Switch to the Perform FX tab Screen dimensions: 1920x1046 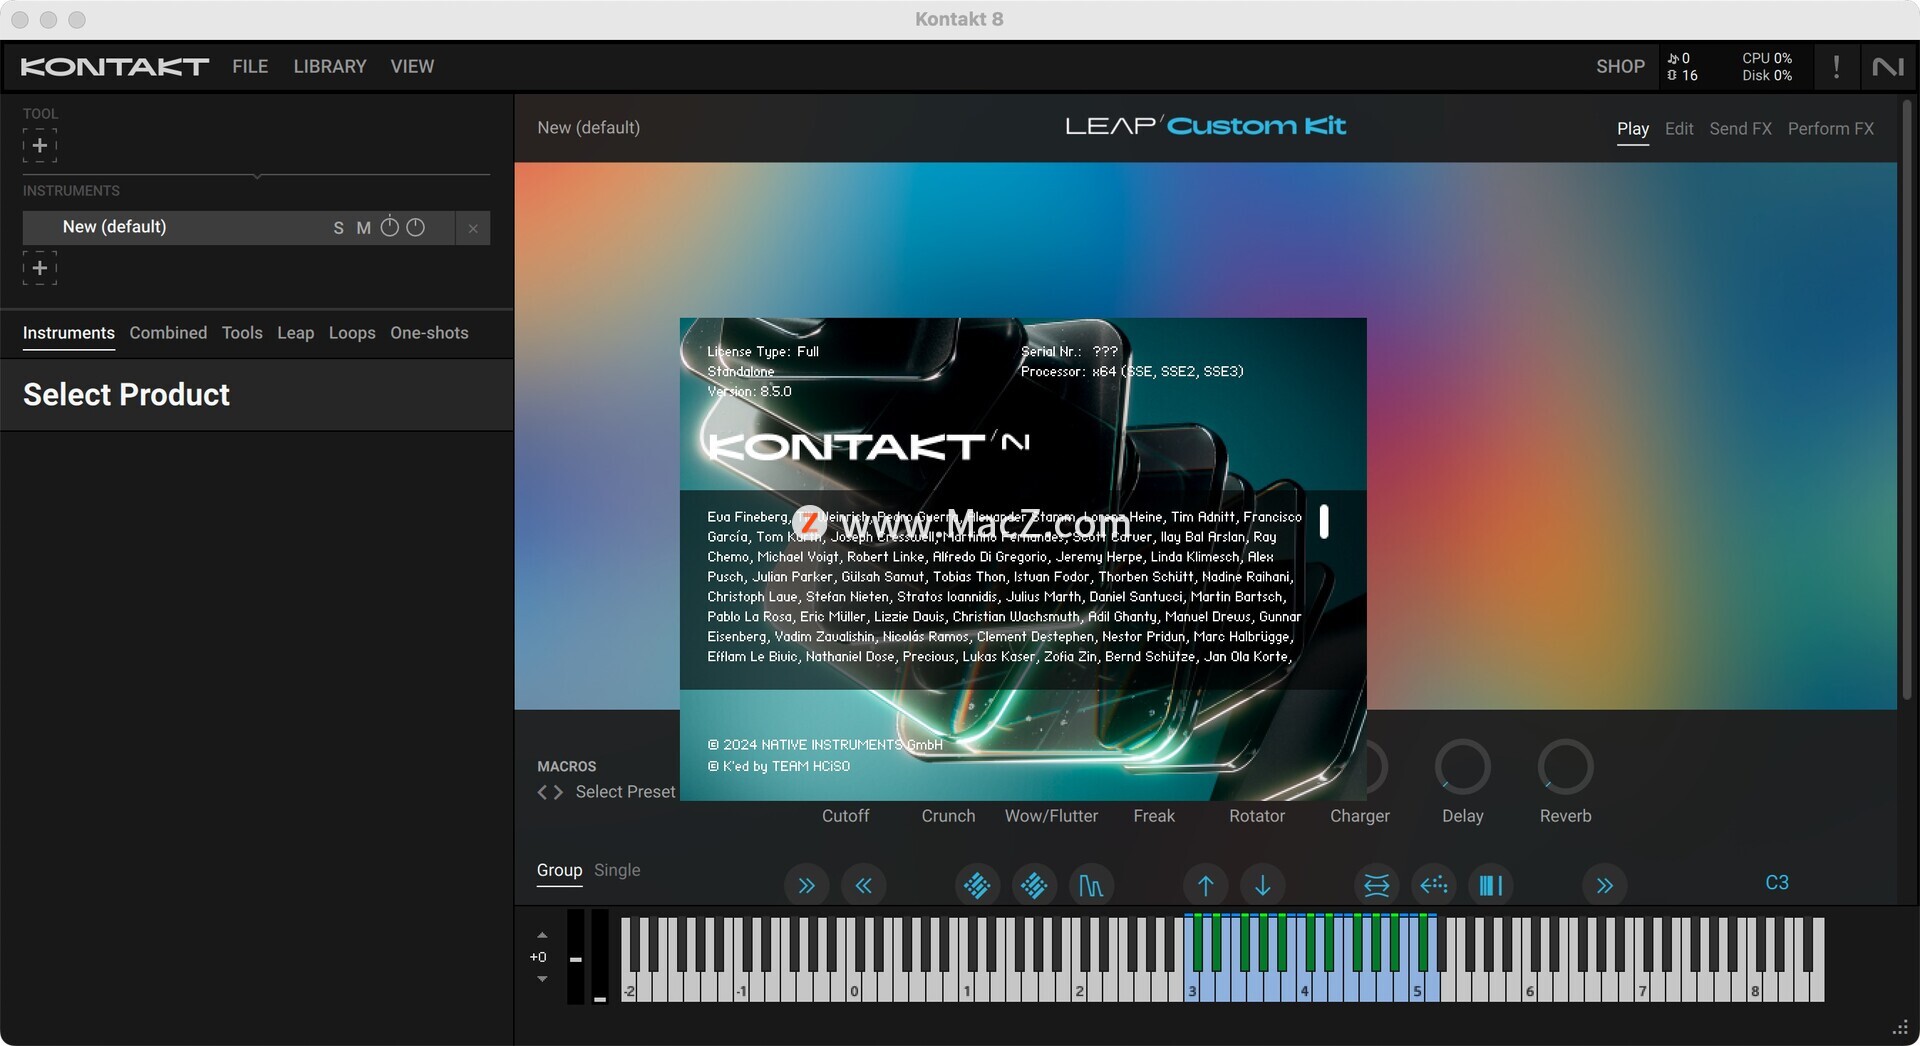point(1830,129)
